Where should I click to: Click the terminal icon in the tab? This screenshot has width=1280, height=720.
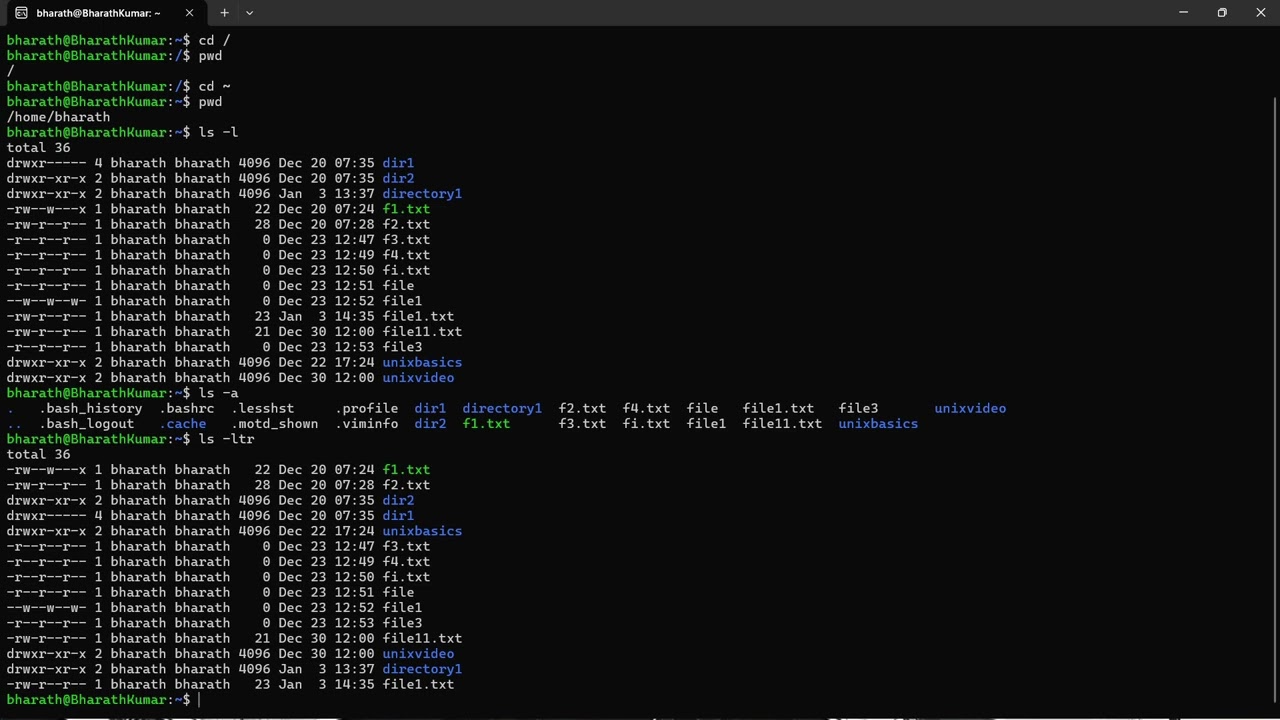tap(21, 13)
